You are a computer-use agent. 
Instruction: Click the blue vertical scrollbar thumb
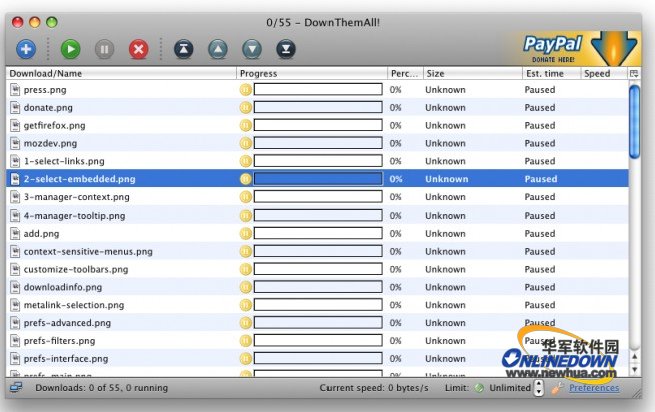pyautogui.click(x=634, y=122)
